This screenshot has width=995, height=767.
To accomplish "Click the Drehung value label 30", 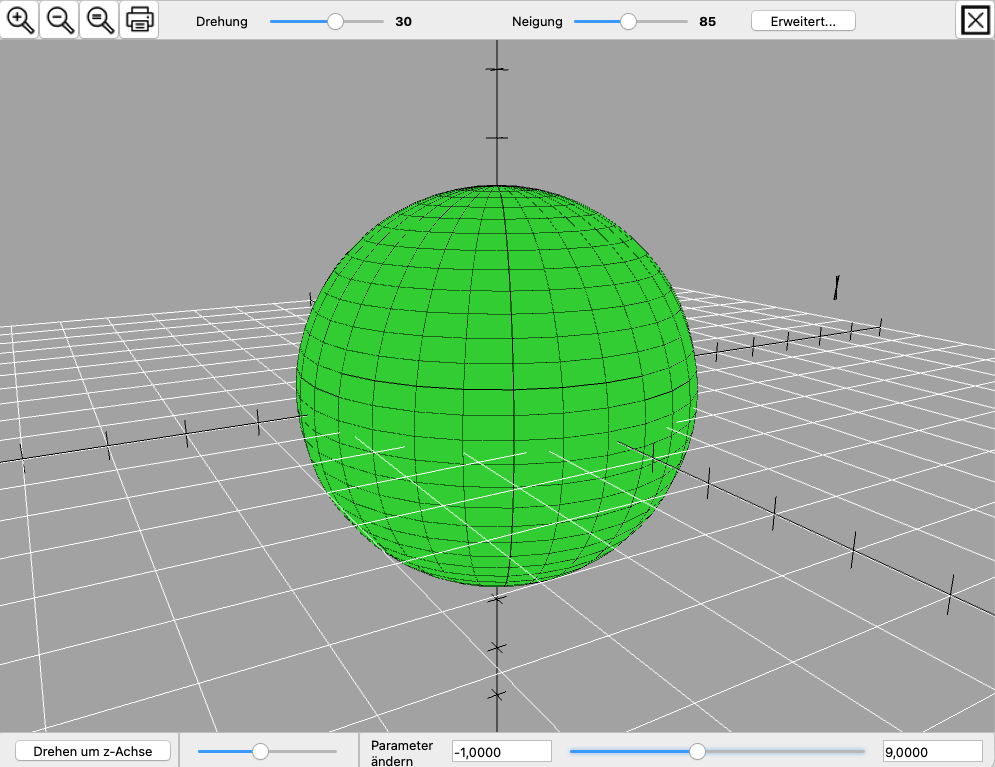I will 403,21.
